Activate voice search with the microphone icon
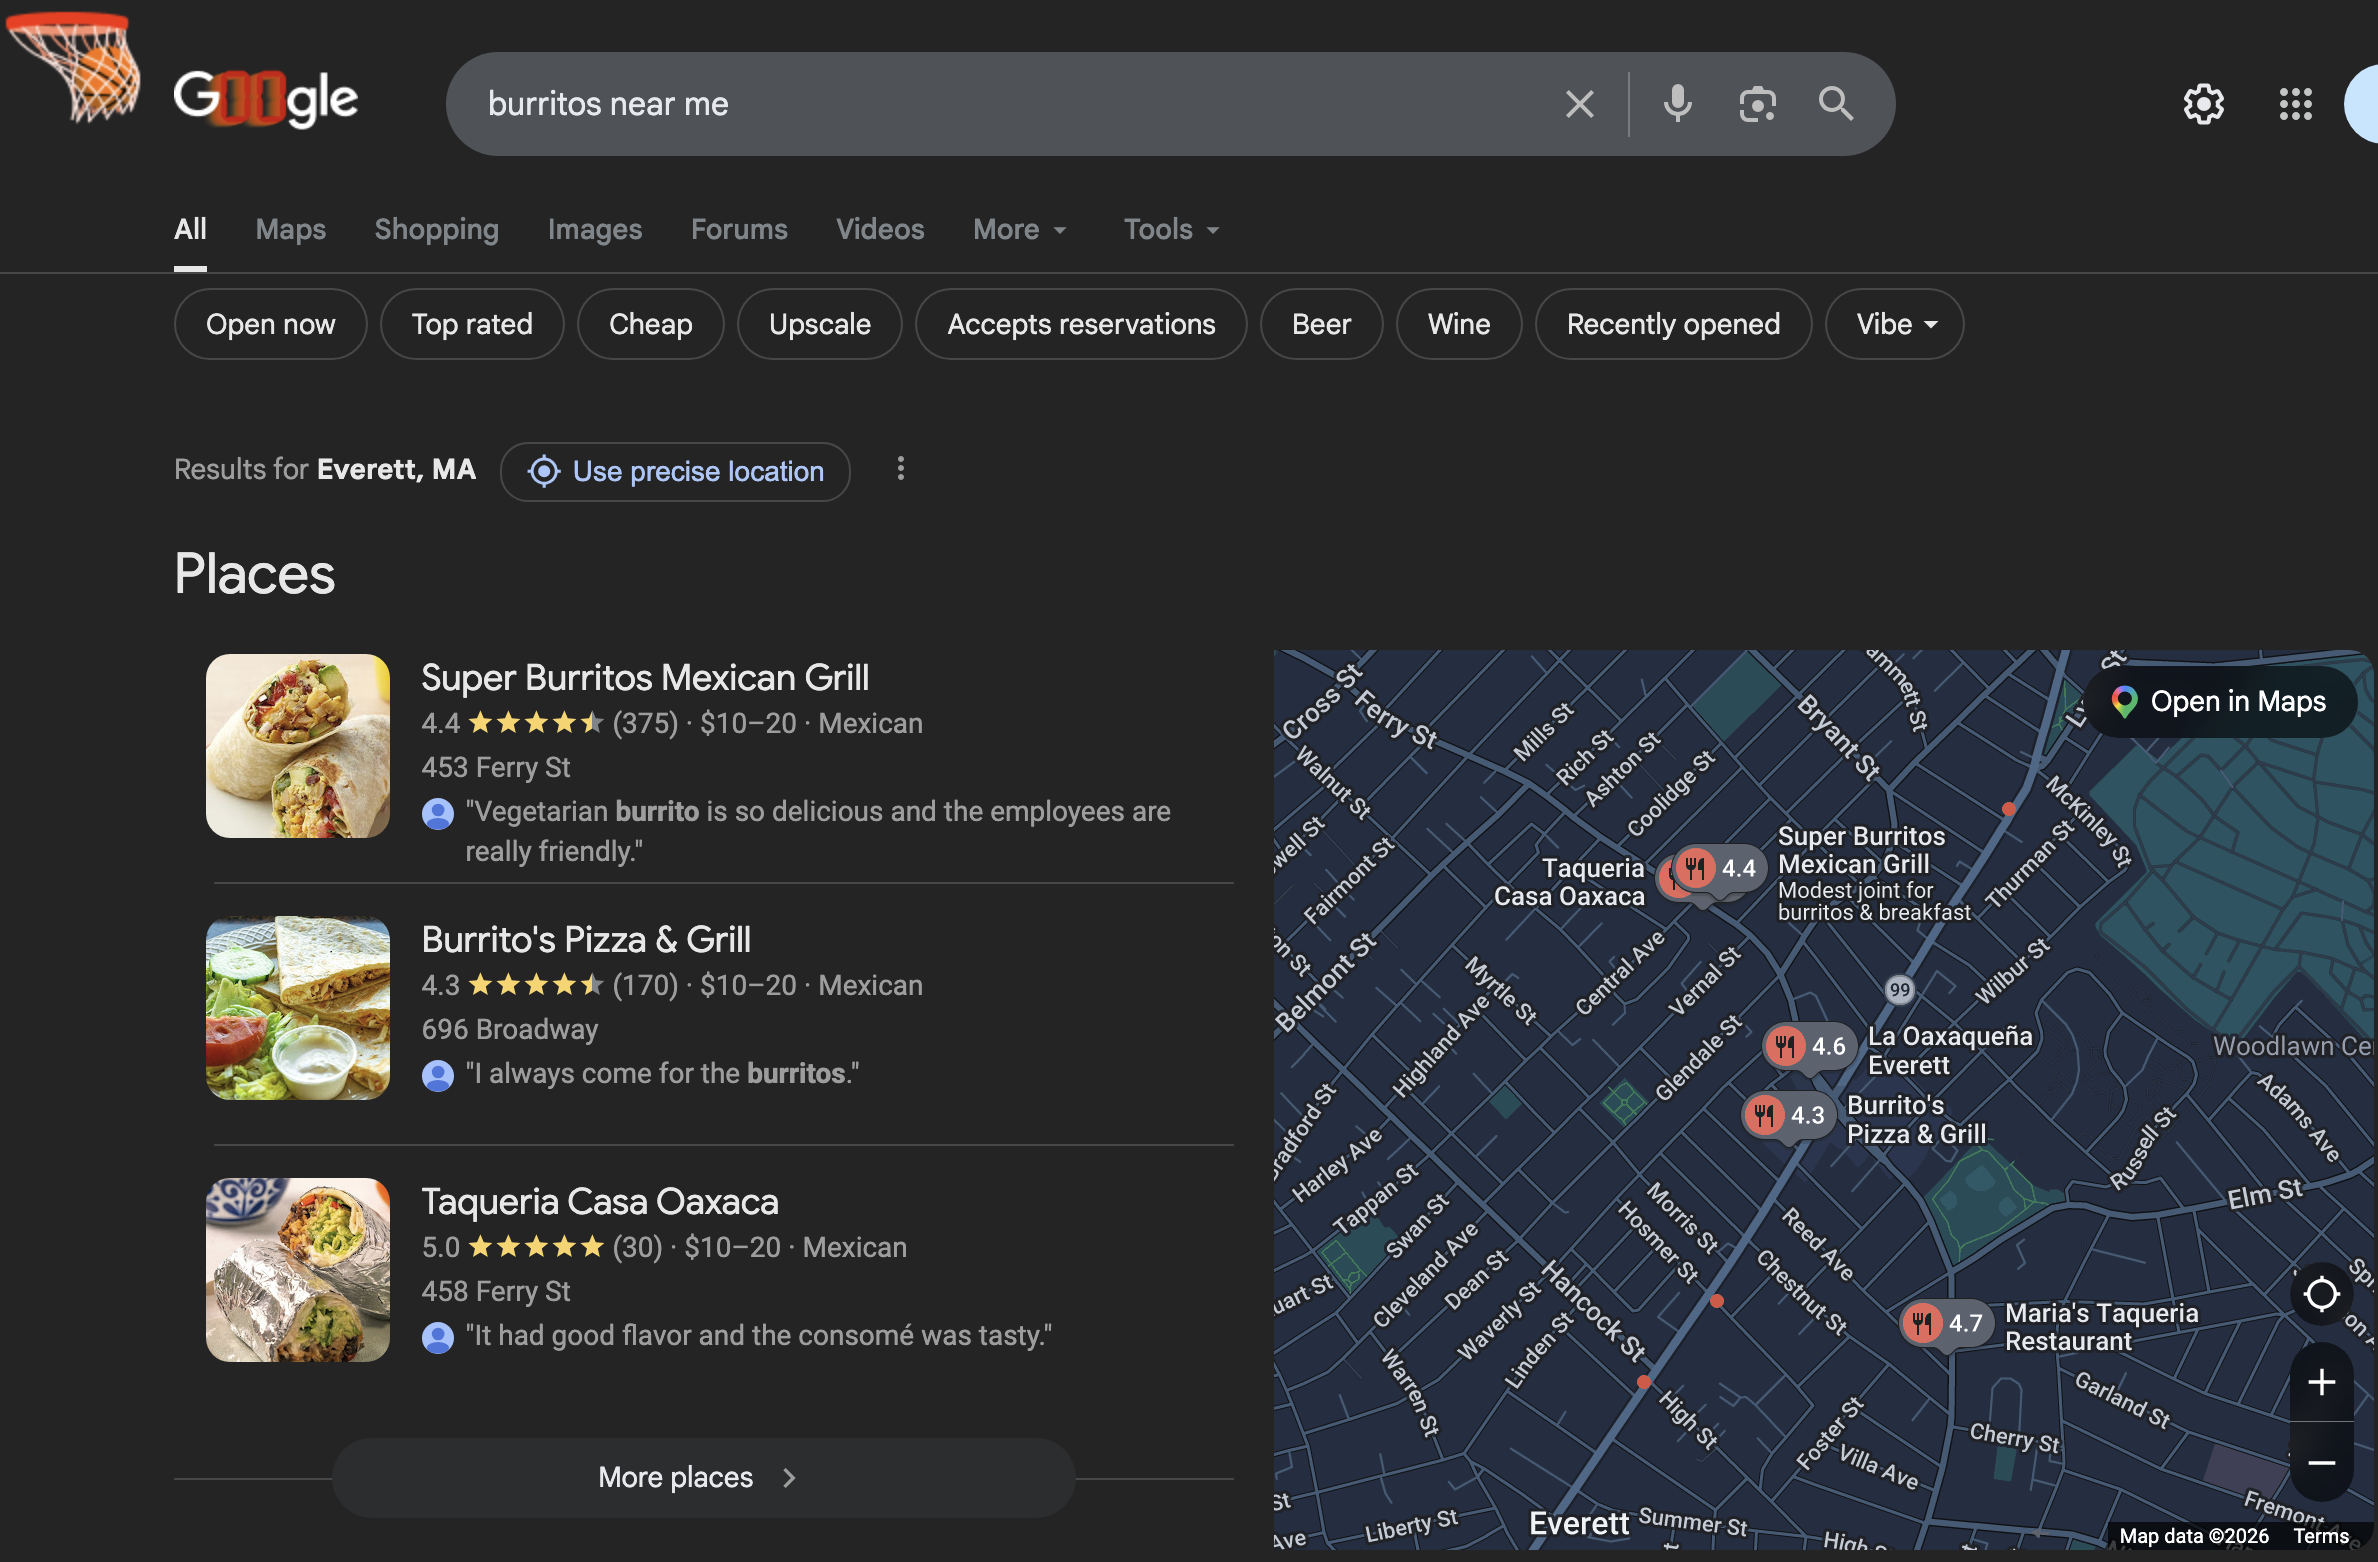 coord(1676,103)
